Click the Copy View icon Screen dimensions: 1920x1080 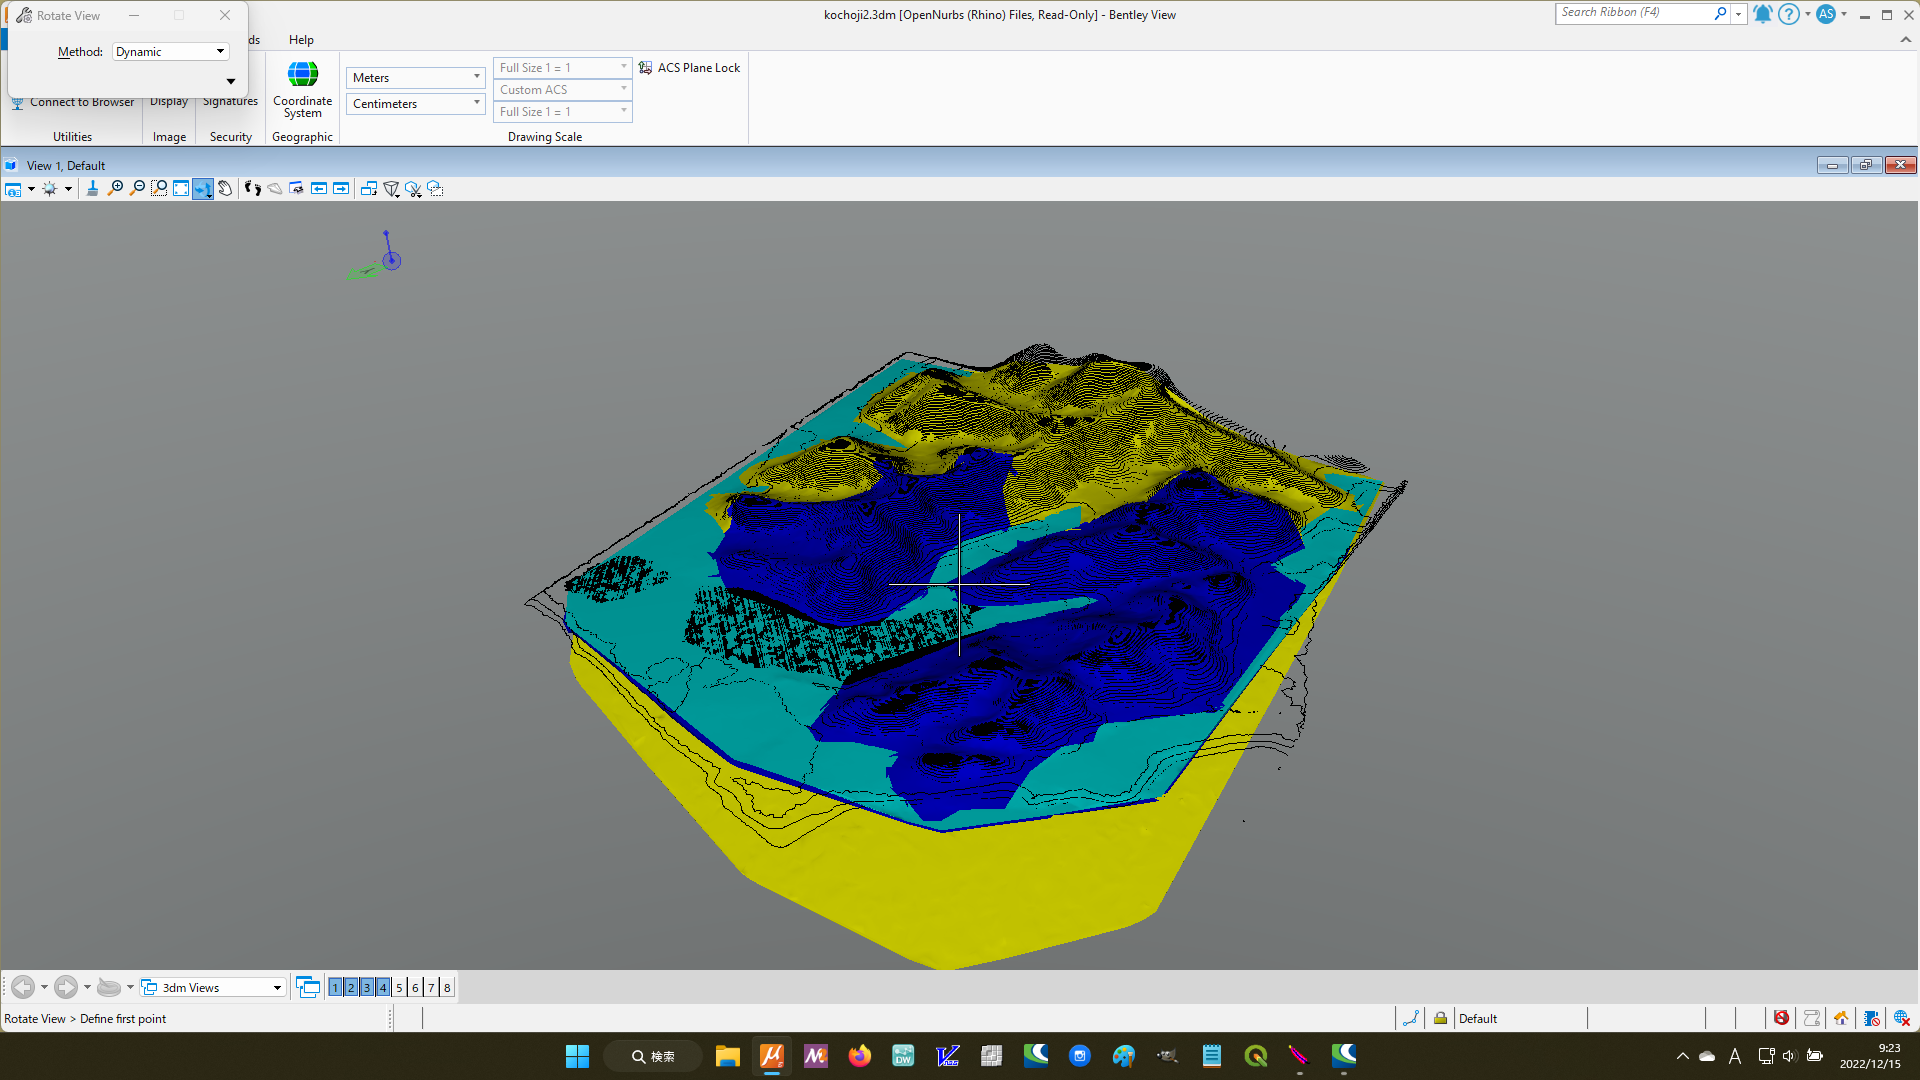click(x=369, y=189)
